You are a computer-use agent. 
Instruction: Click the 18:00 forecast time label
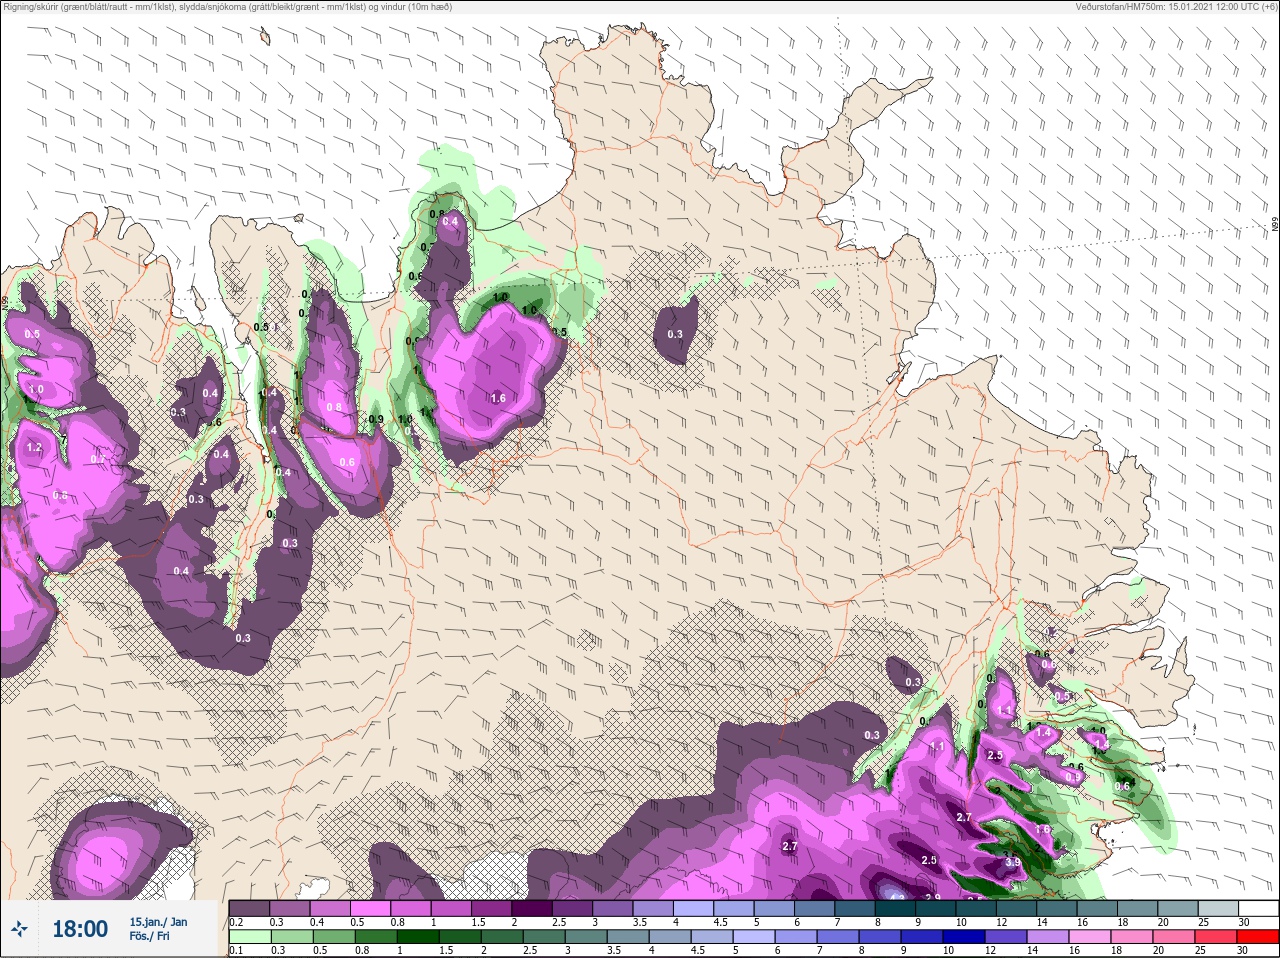pos(79,929)
